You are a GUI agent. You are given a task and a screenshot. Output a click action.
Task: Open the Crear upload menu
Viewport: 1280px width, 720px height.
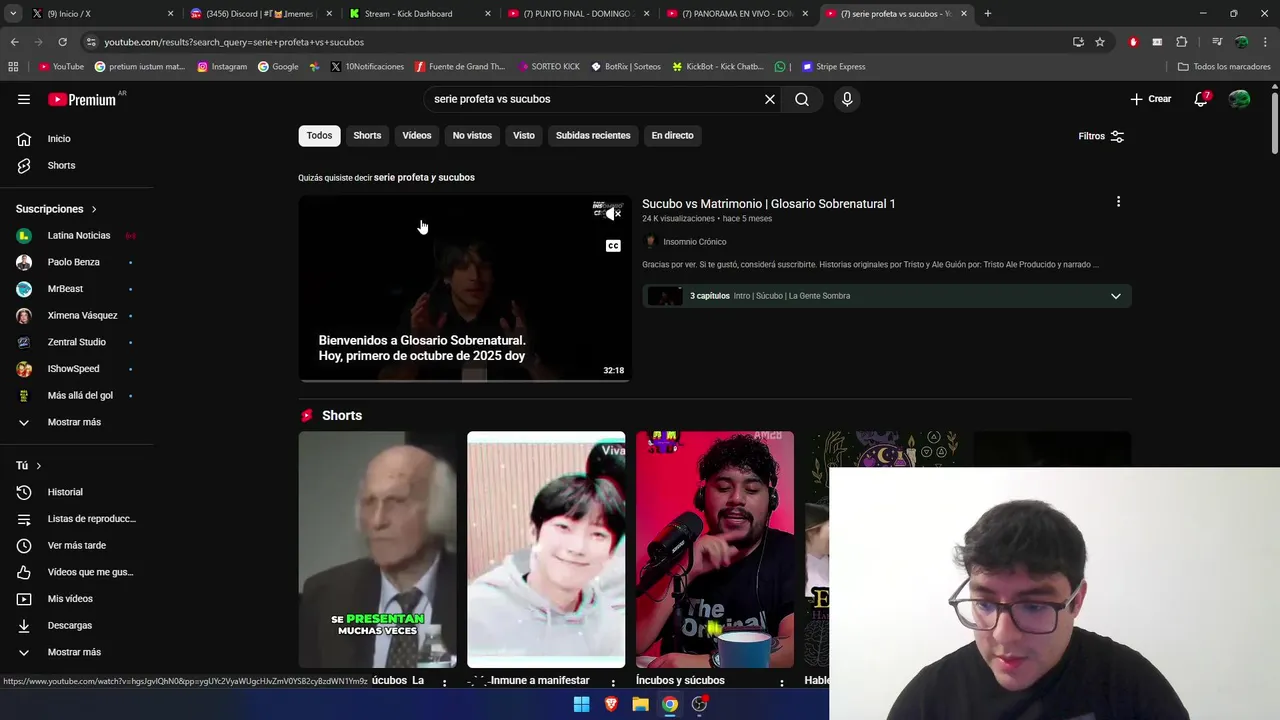(x=1150, y=99)
